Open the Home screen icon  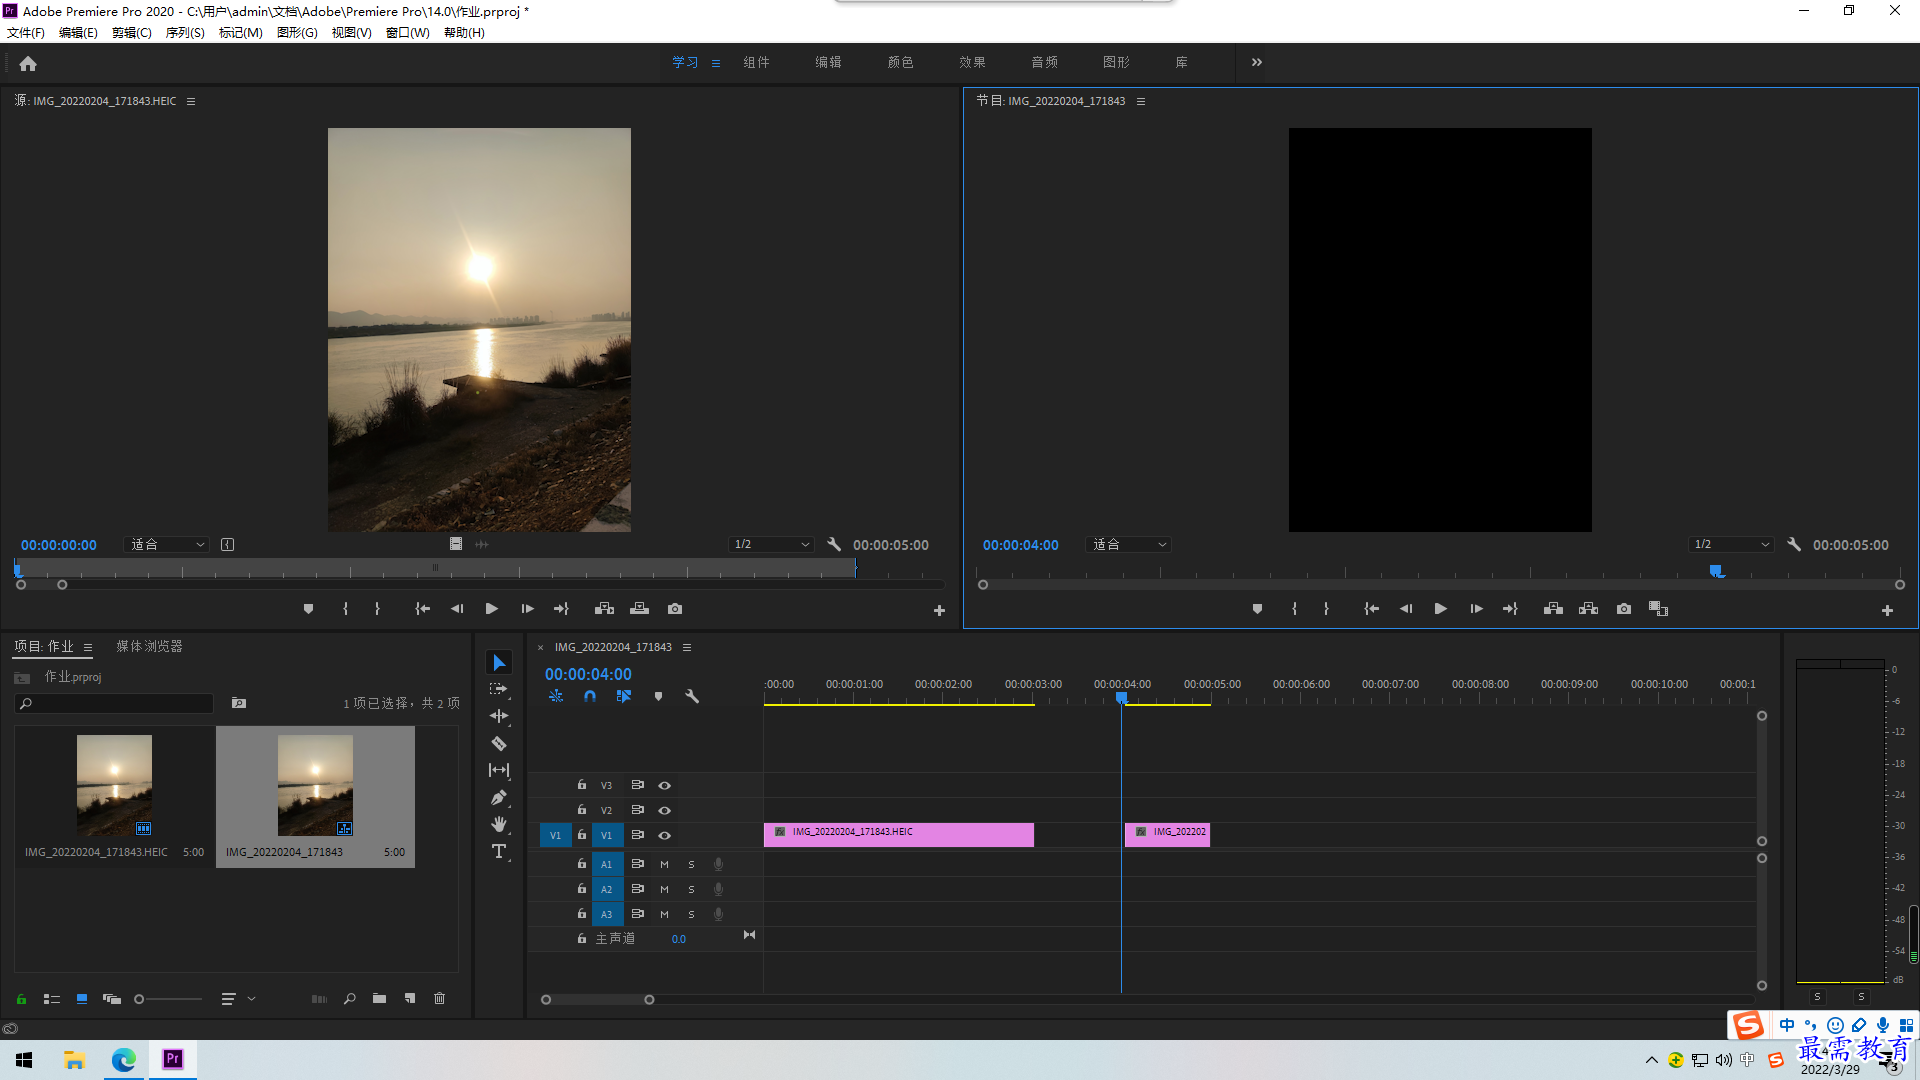coord(28,63)
